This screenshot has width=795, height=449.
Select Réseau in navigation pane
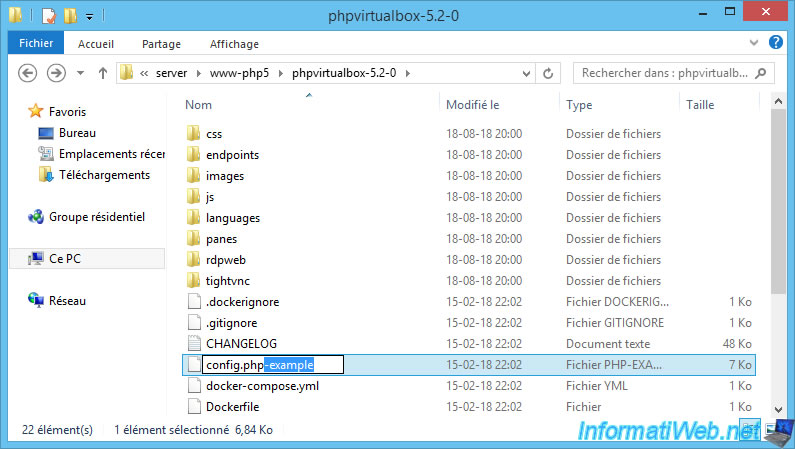click(67, 301)
